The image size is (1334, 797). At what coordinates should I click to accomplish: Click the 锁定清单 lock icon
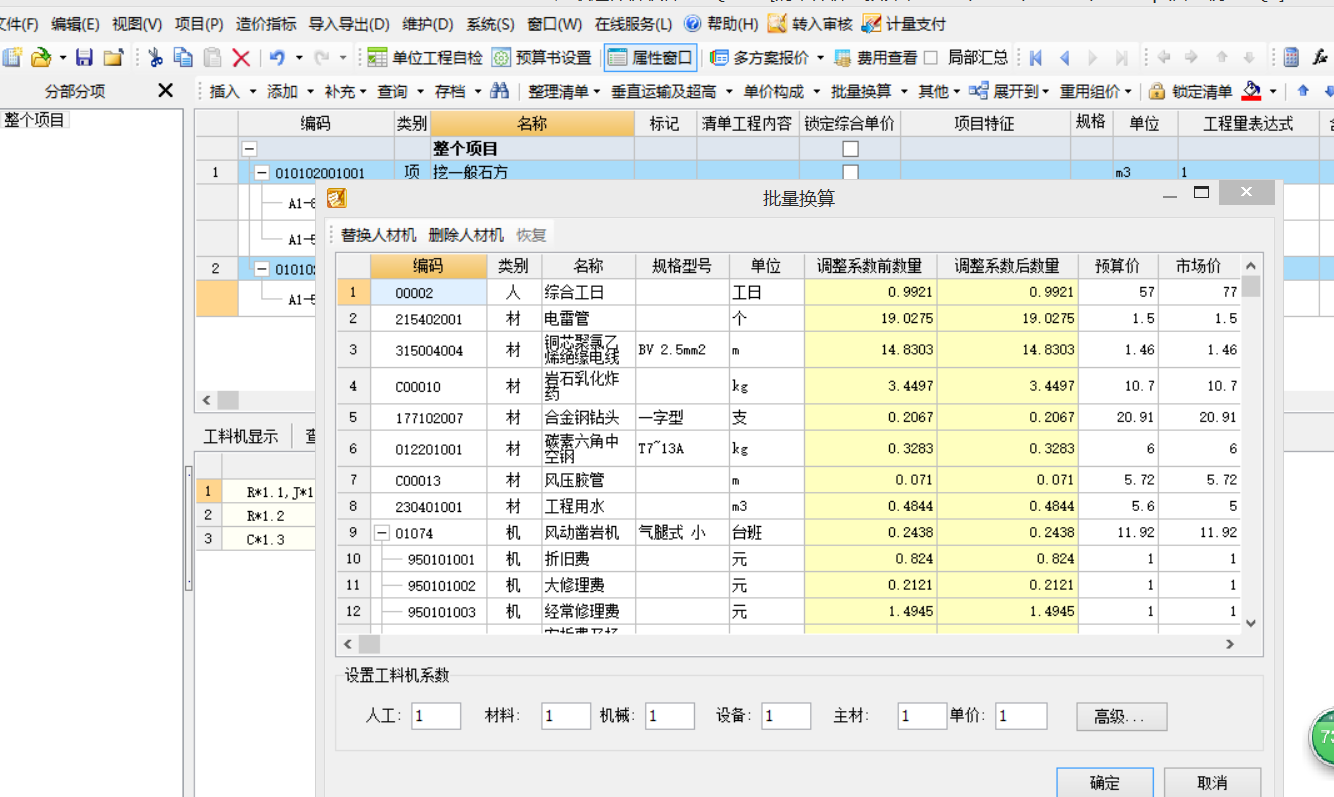(x=1157, y=91)
